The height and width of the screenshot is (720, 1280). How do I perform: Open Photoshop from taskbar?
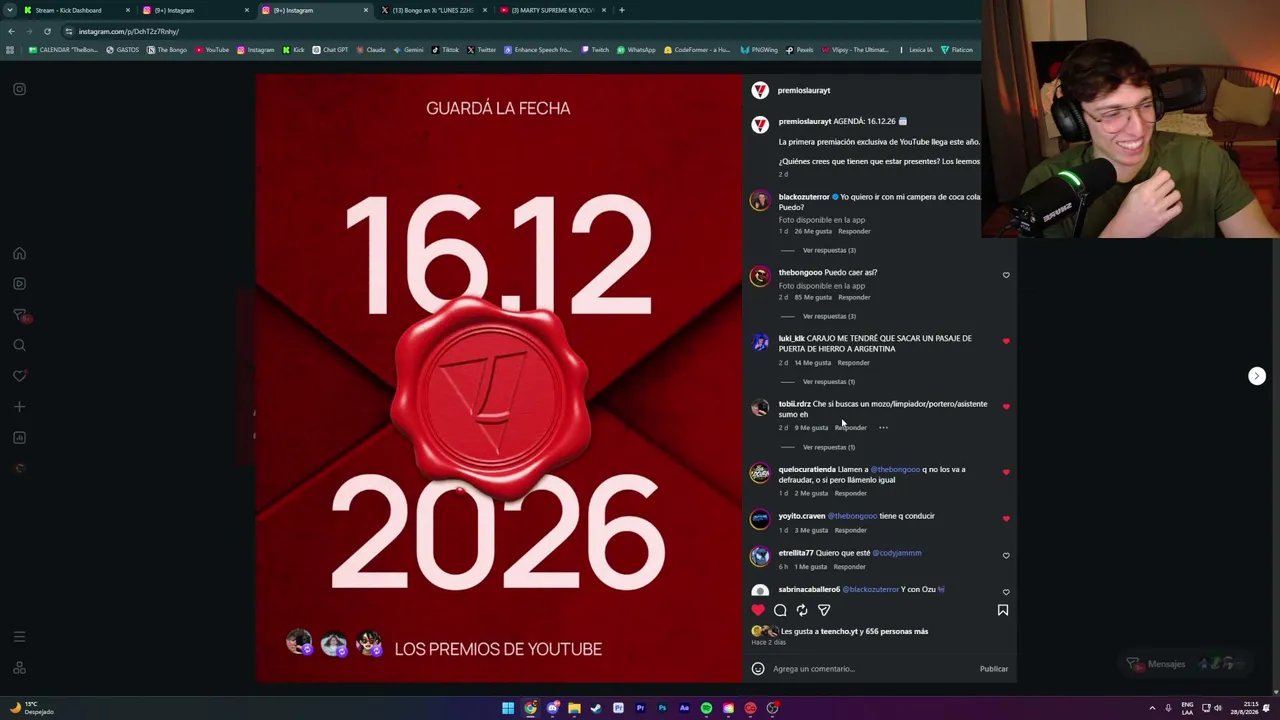662,709
